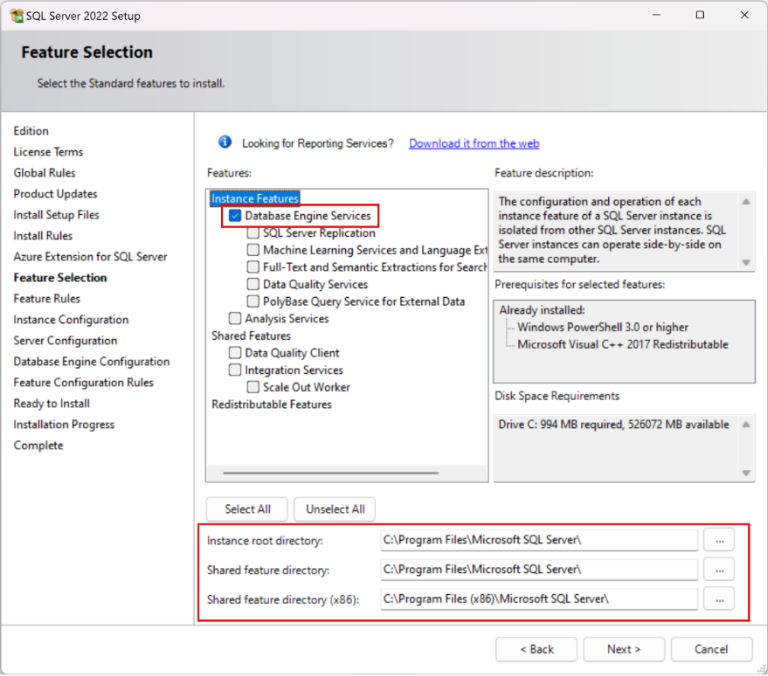
Task: Select the Shared Features tree node
Action: 251,336
